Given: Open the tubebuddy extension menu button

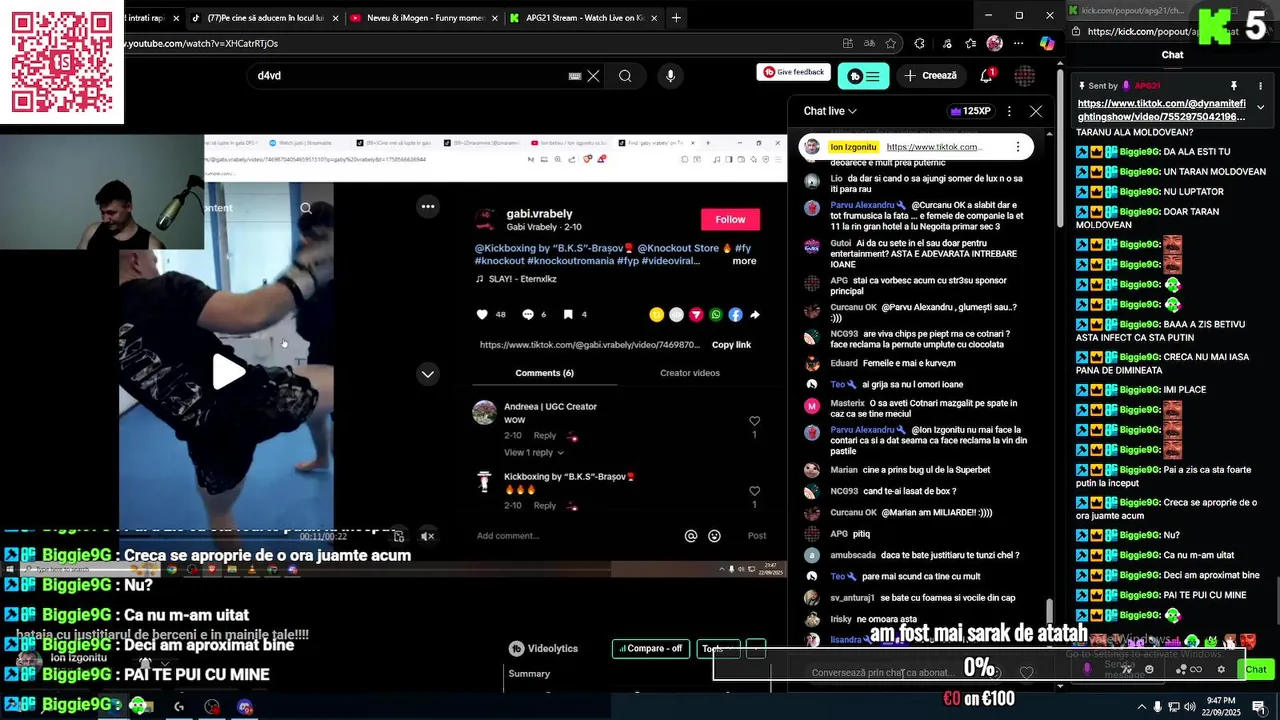Looking at the screenshot, I should click(x=864, y=76).
